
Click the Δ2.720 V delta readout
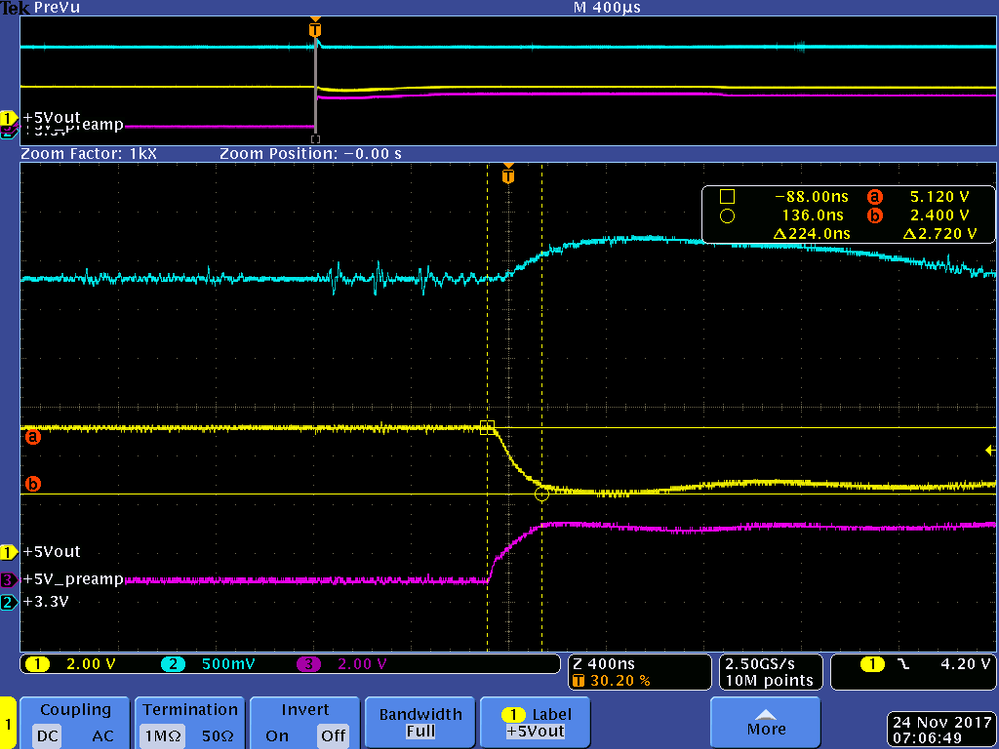click(940, 234)
